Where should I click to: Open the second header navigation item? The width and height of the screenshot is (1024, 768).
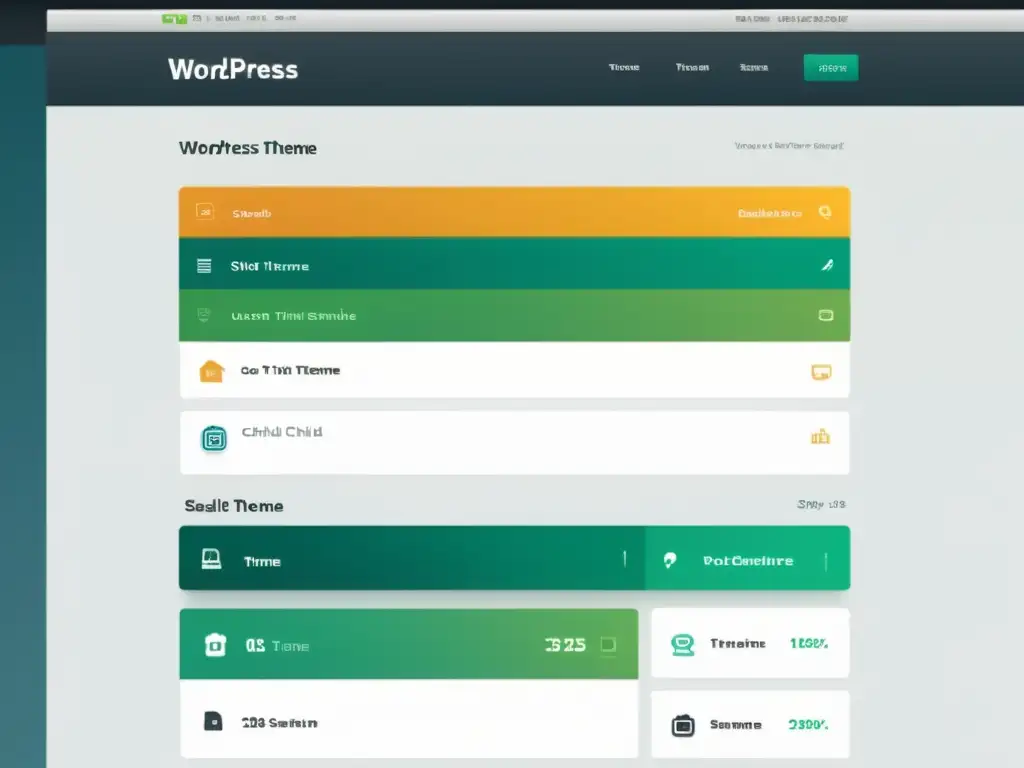(692, 67)
